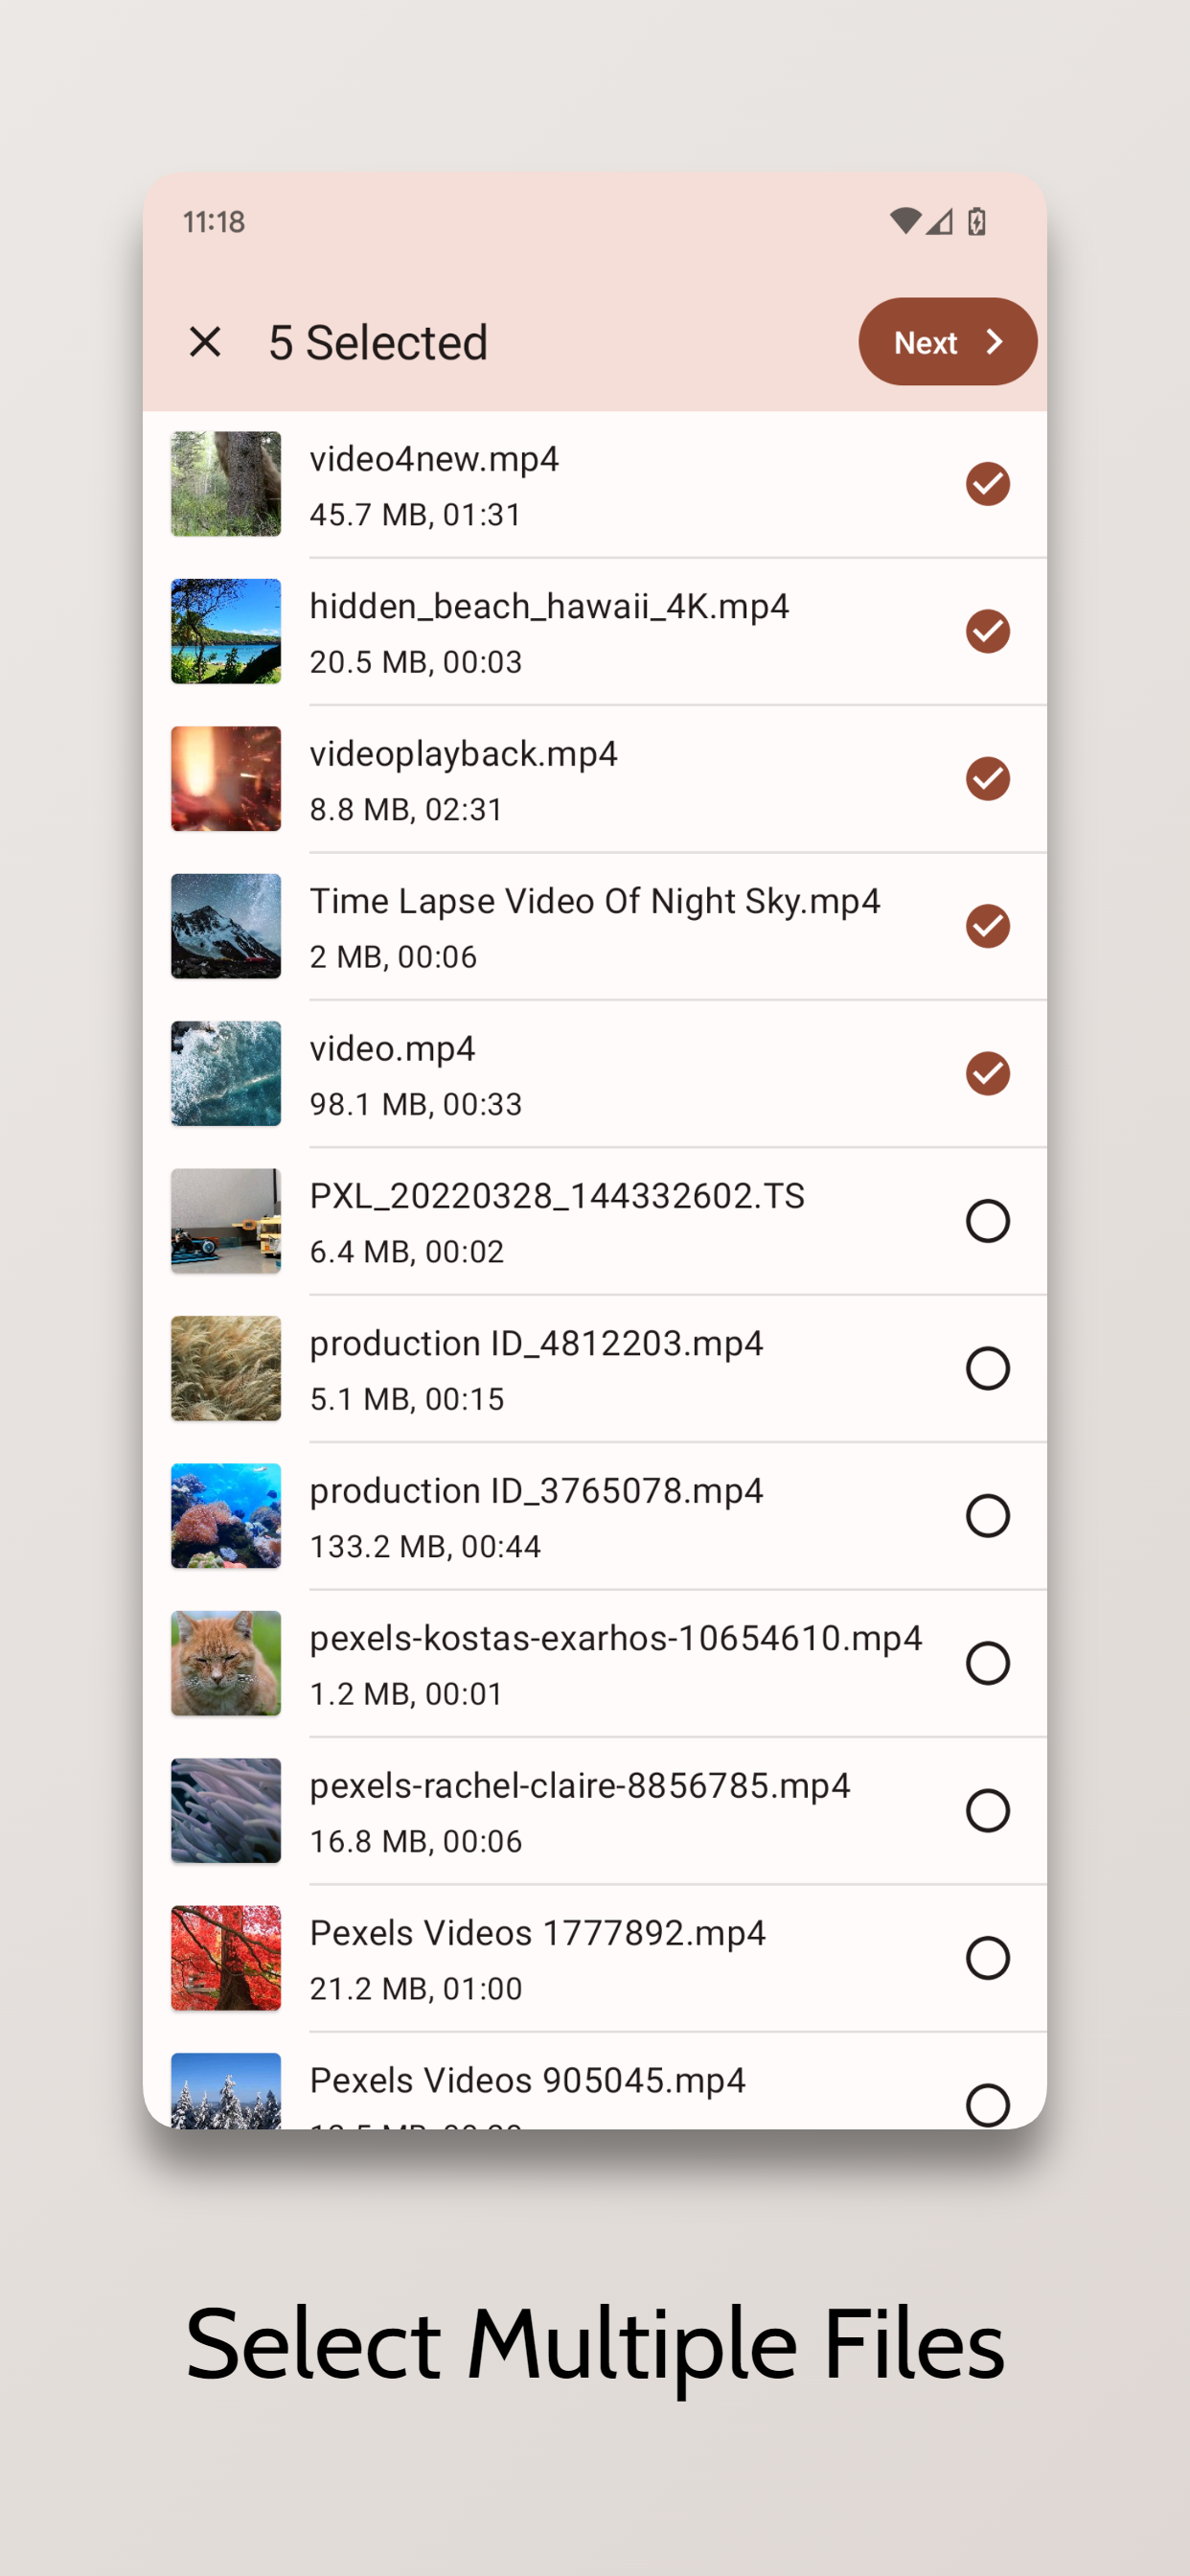The image size is (1190, 2576).
Task: Tap the cellular signal icon
Action: tap(939, 221)
